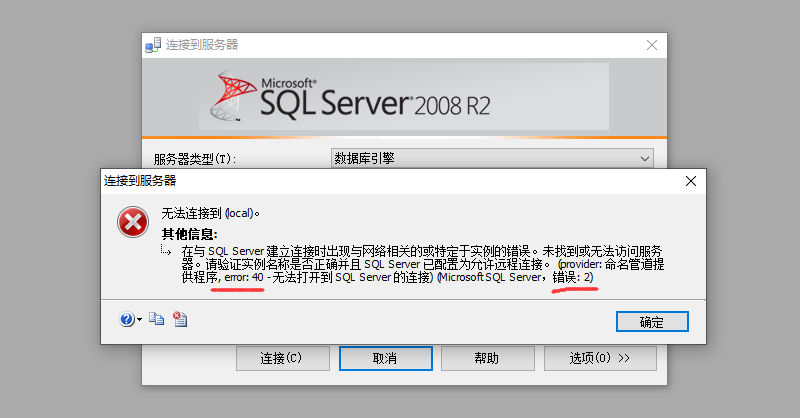800x418 pixels.
Task: Show technical details icon in error dialog
Action: click(x=180, y=319)
